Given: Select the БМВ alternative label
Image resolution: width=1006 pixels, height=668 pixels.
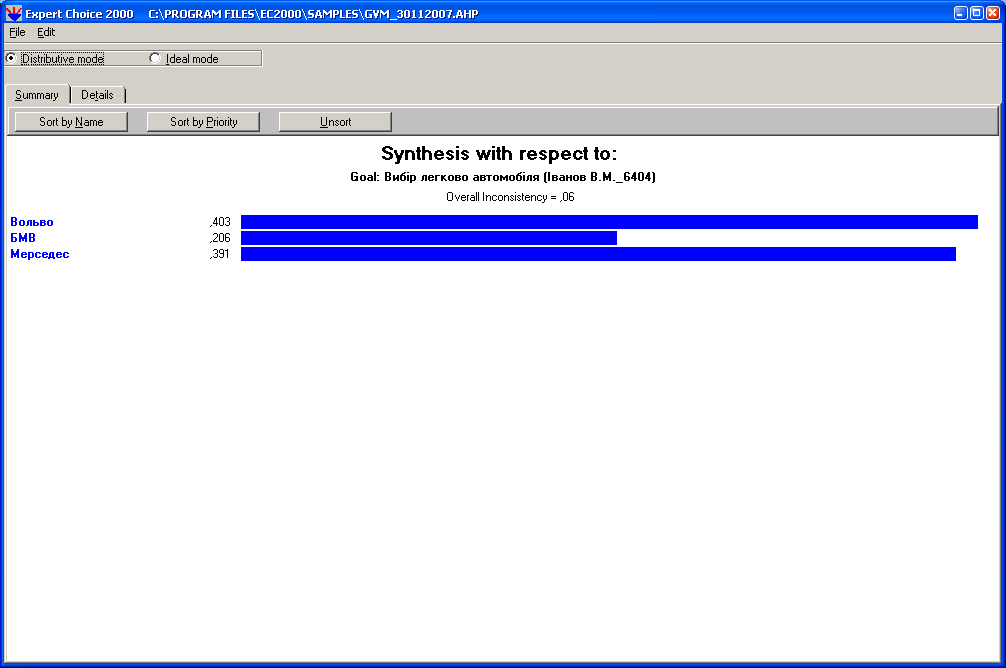Looking at the screenshot, I should pyautogui.click(x=23, y=238).
